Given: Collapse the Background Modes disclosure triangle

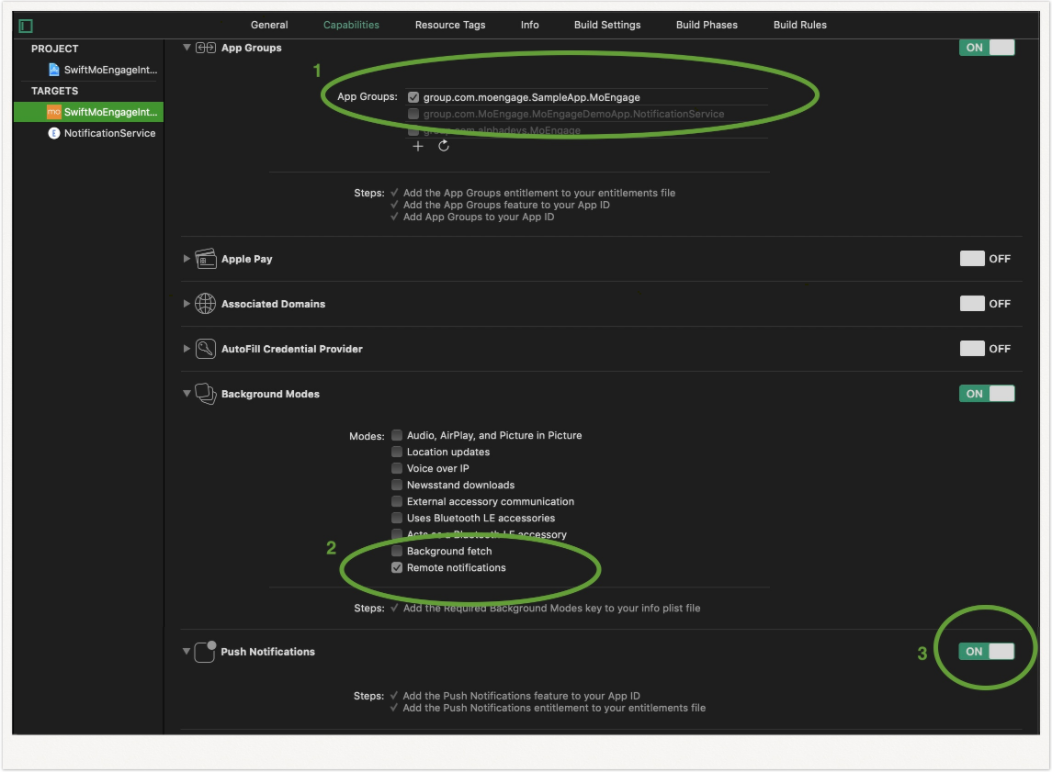Looking at the screenshot, I should click(187, 394).
